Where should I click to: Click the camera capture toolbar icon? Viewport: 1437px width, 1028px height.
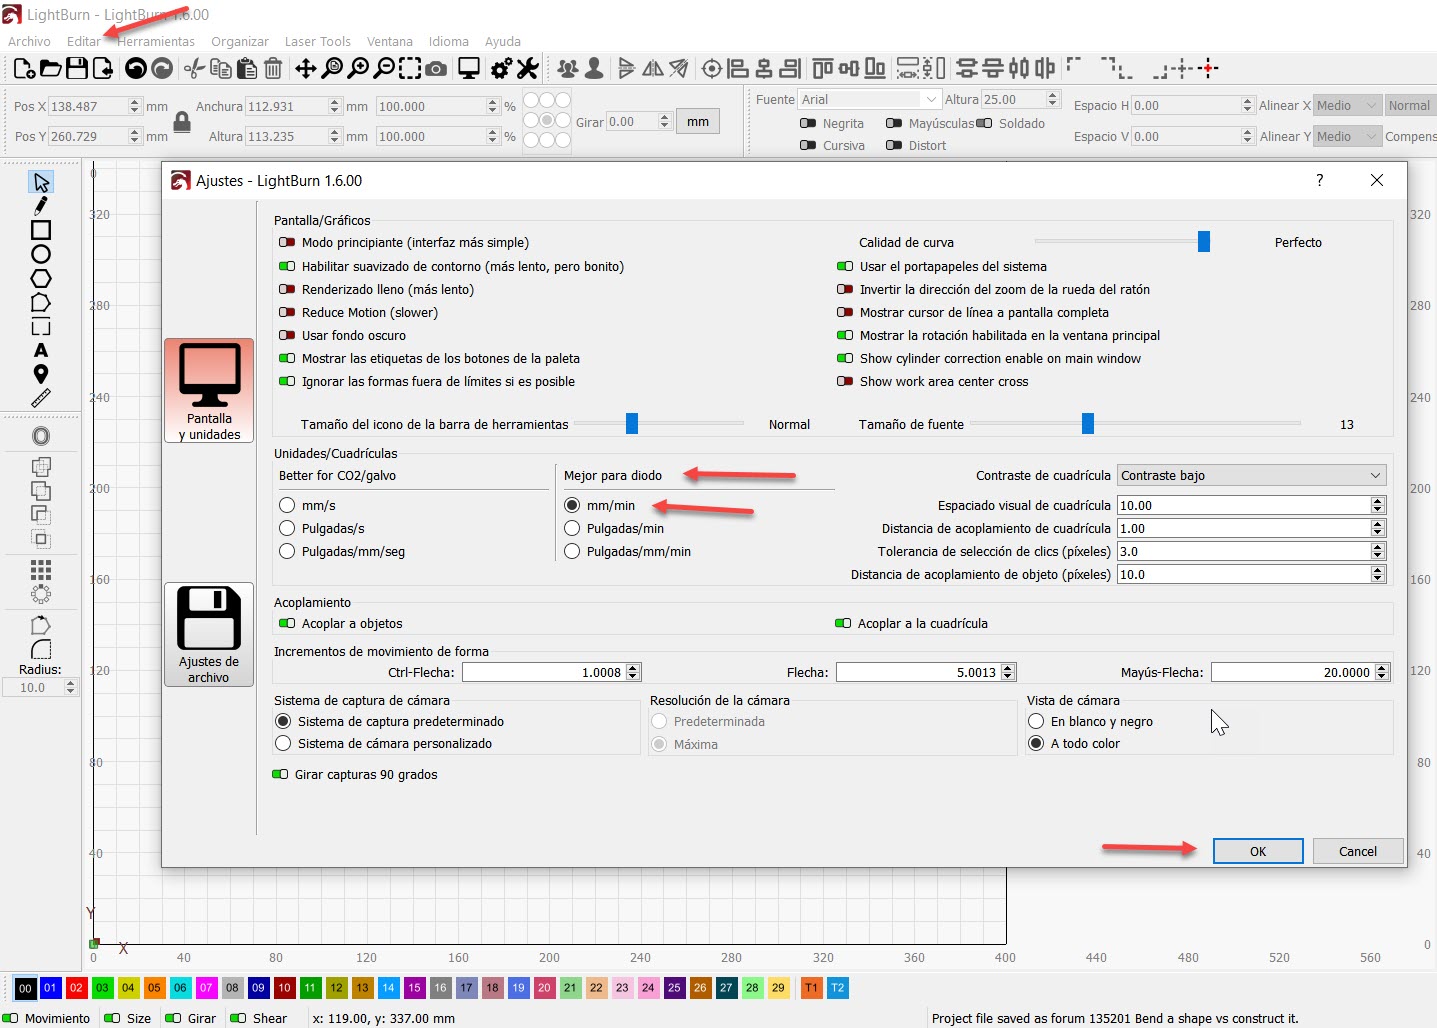click(436, 68)
